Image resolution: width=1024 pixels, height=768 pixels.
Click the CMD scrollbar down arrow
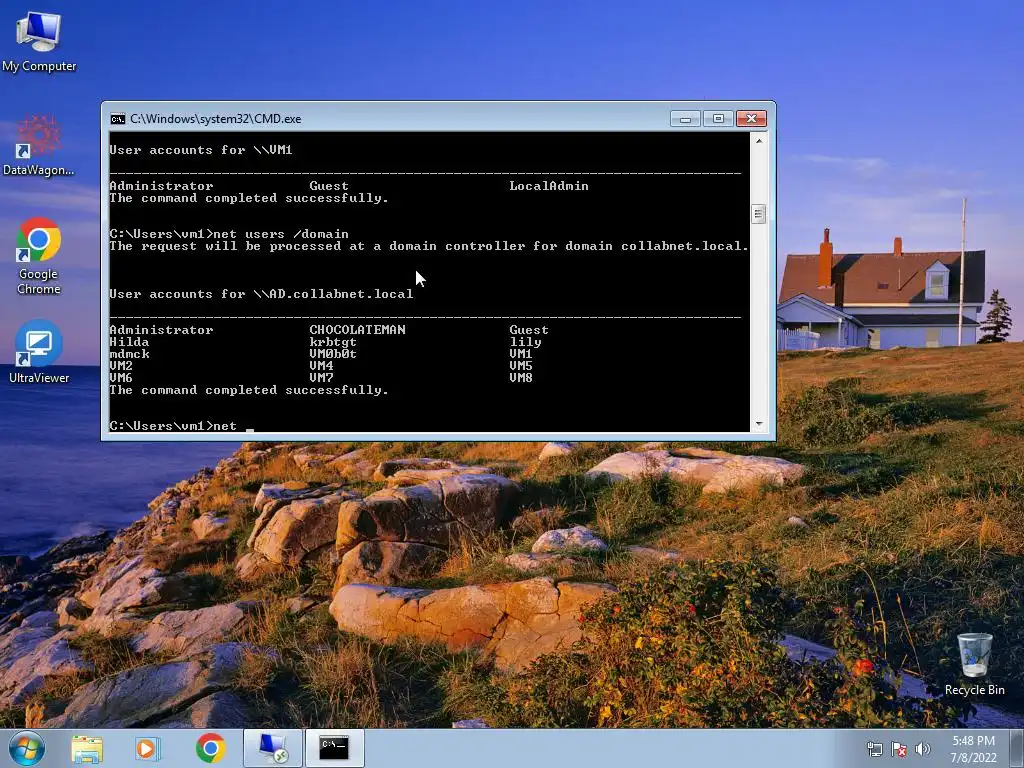(x=759, y=424)
